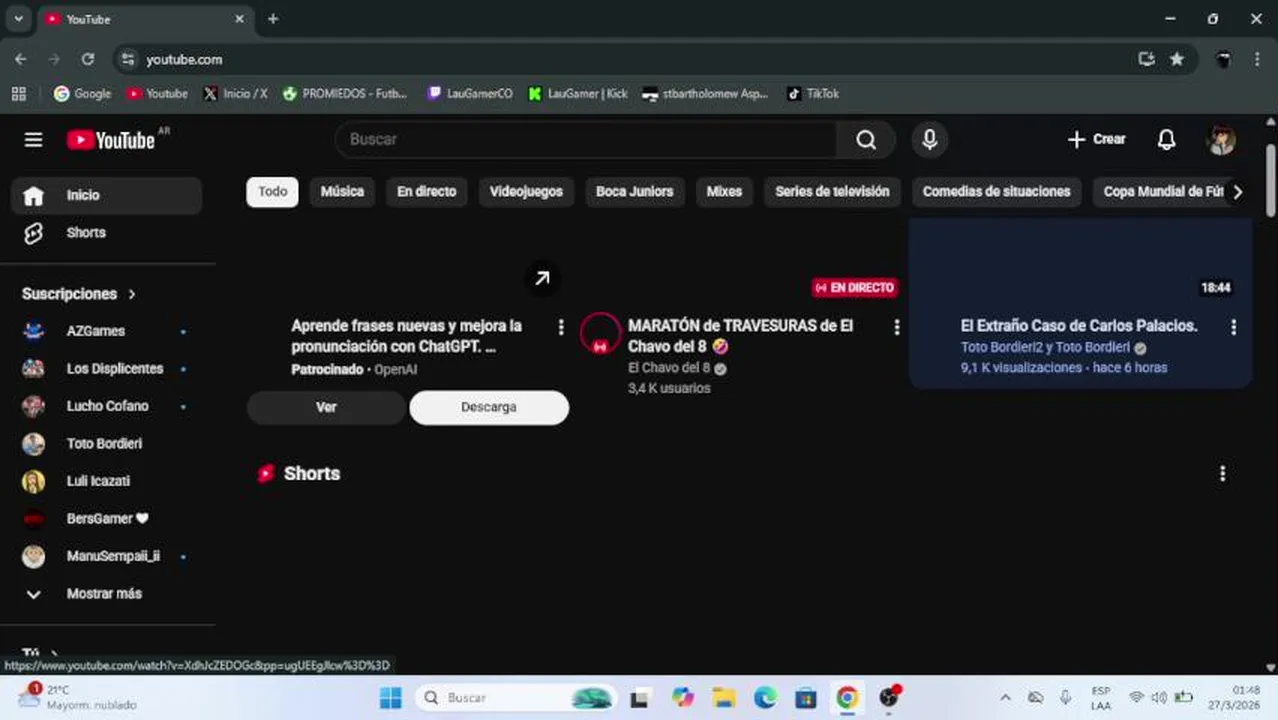
Task: Open MARATÓN de TRAVESURAS video title
Action: 740,336
